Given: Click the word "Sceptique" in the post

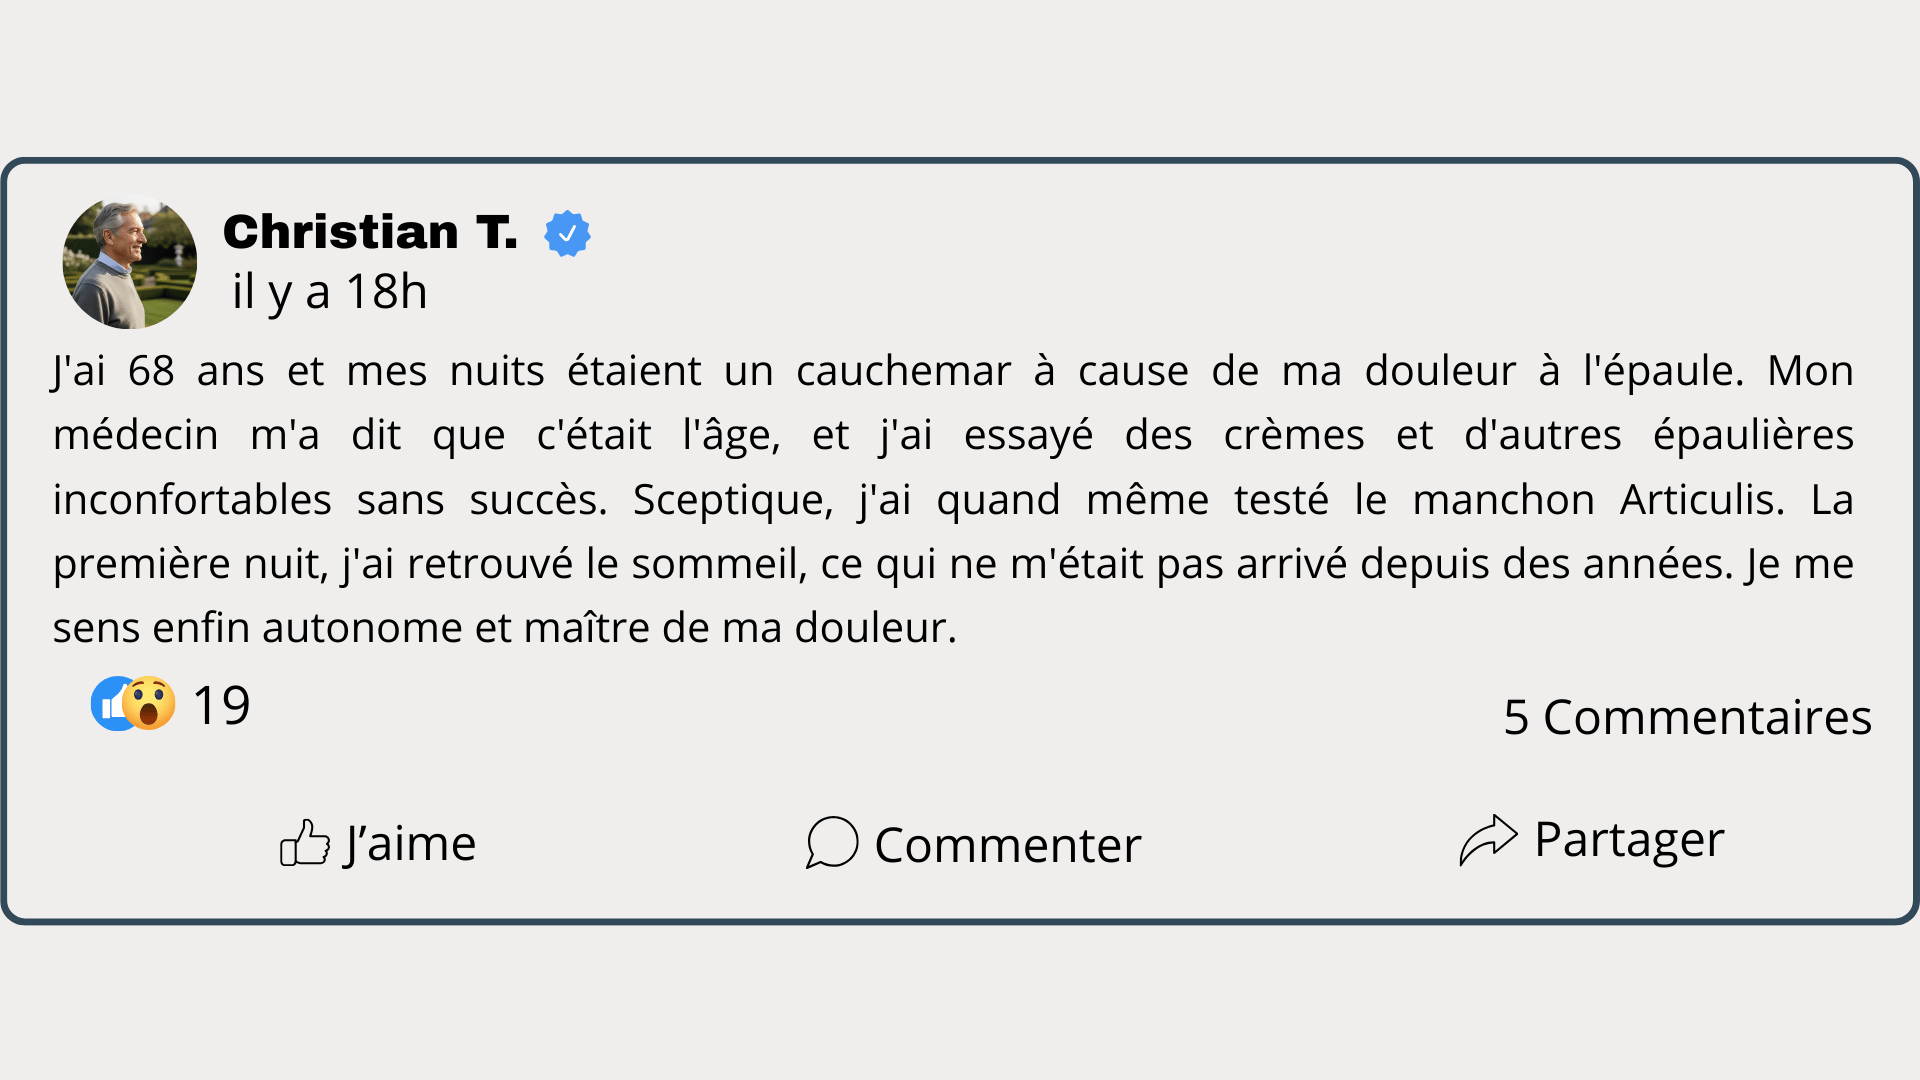Looking at the screenshot, I should pyautogui.click(x=732, y=500).
